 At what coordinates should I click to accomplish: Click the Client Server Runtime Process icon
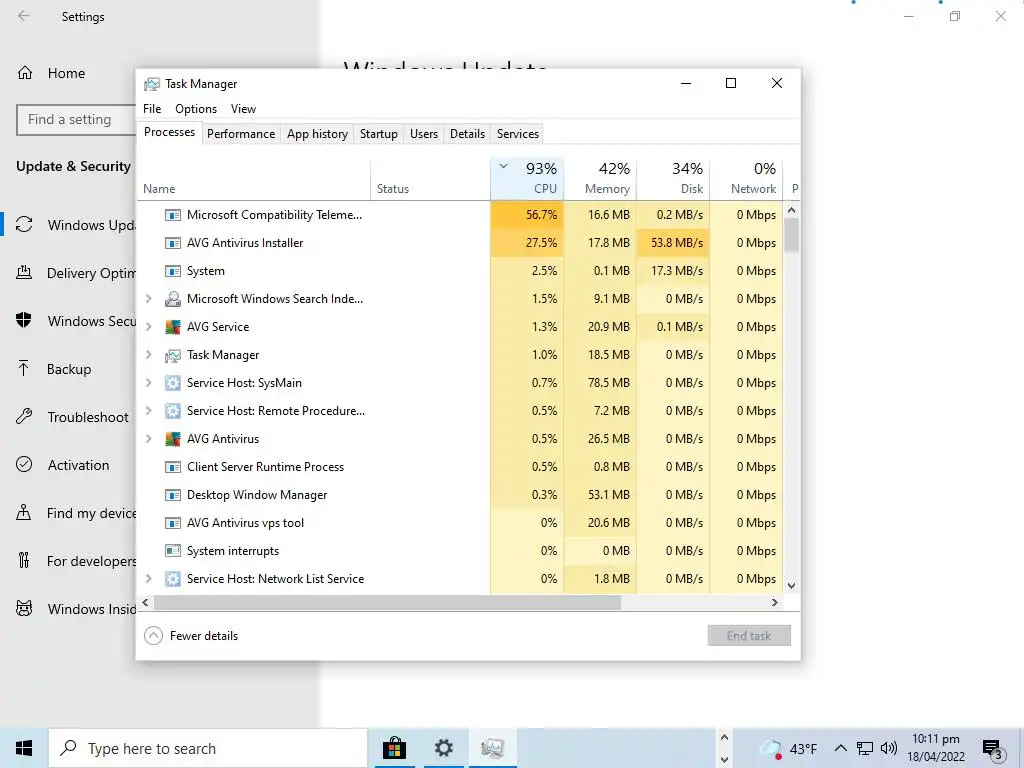(172, 467)
